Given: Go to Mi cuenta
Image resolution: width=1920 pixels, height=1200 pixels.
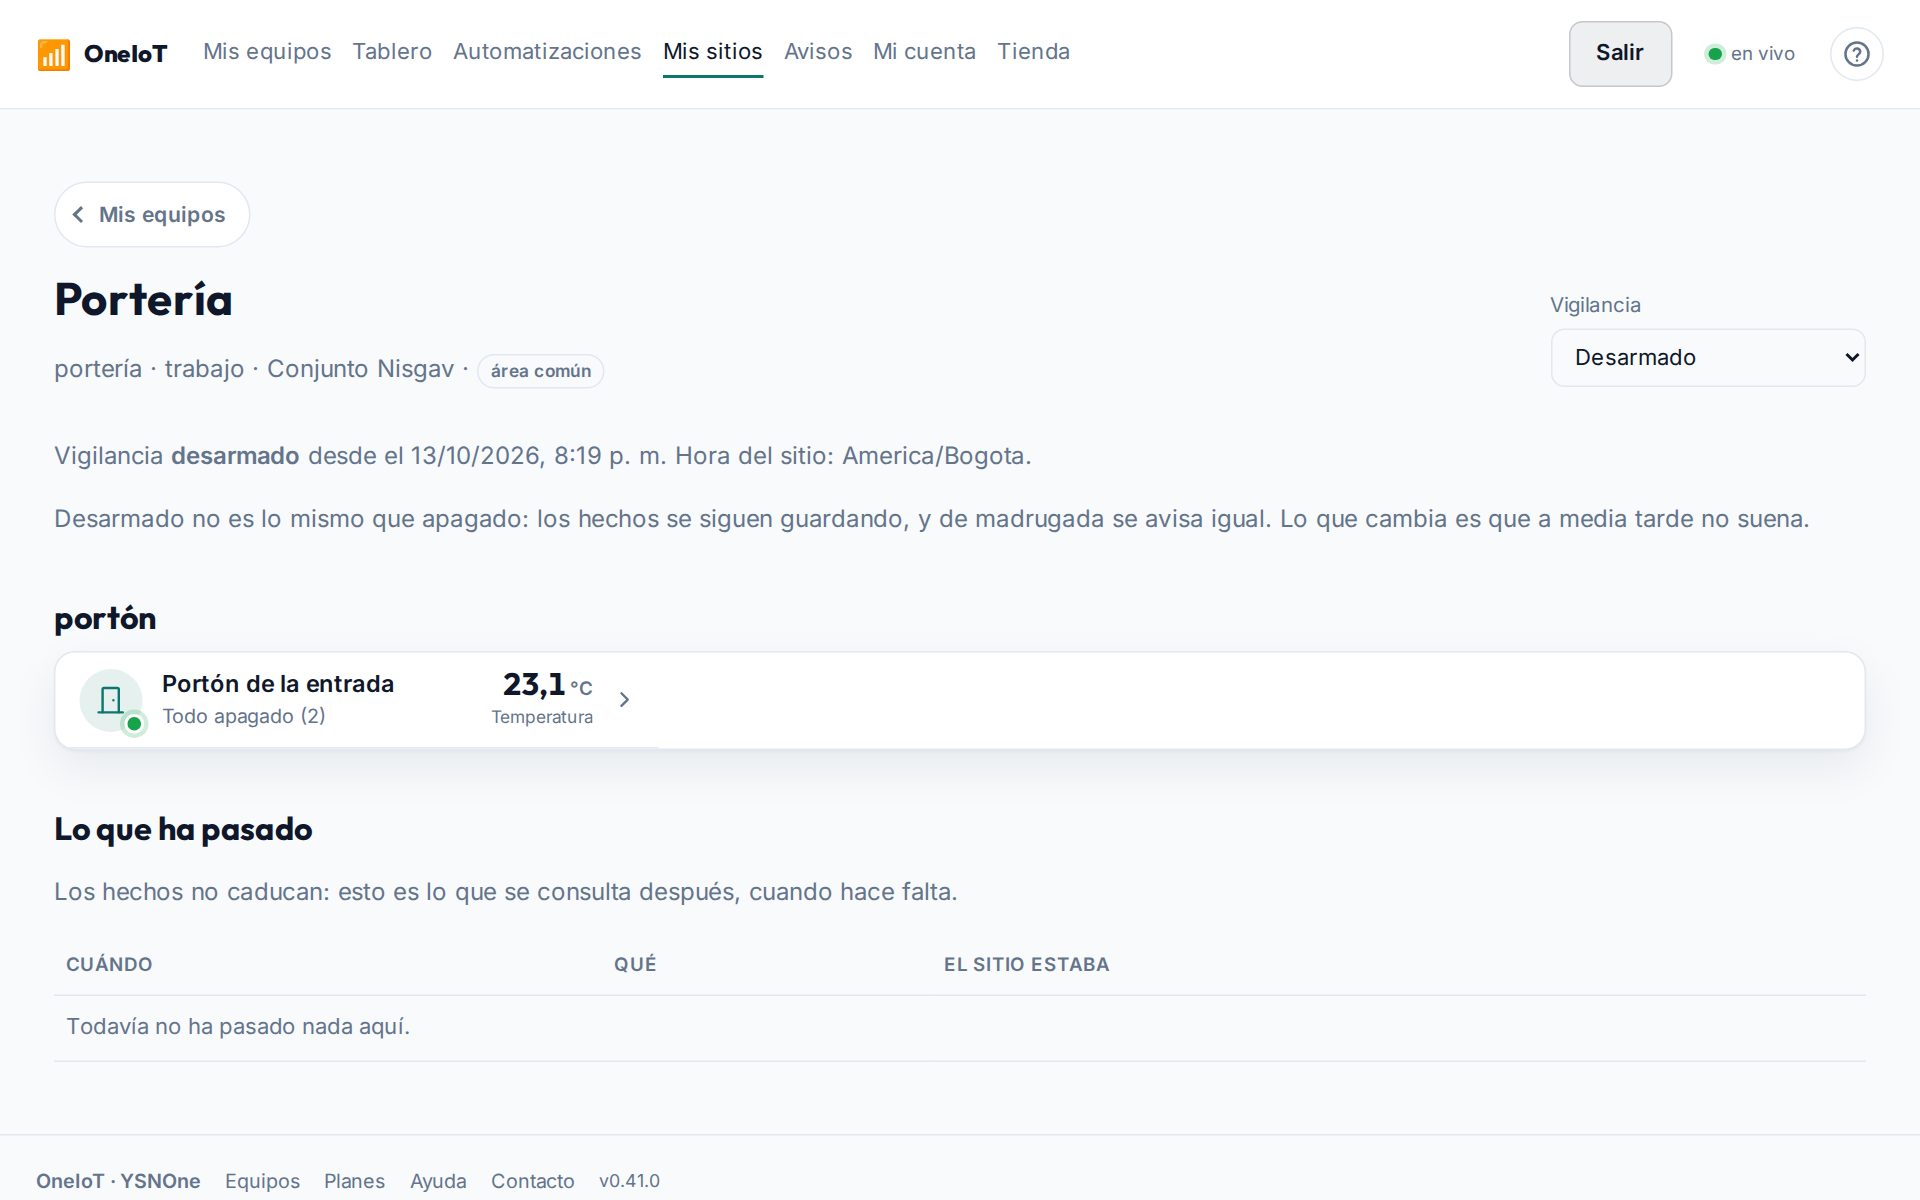Looking at the screenshot, I should coord(924,52).
